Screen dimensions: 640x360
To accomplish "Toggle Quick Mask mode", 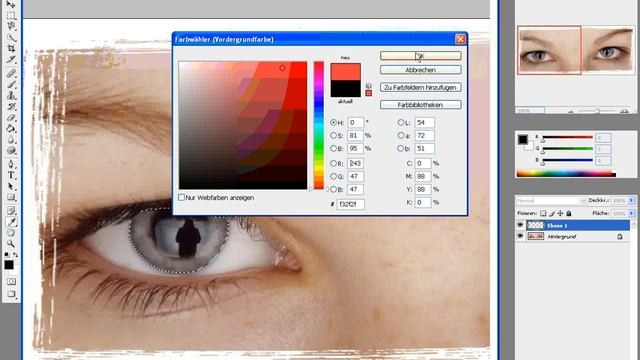I will (11, 282).
